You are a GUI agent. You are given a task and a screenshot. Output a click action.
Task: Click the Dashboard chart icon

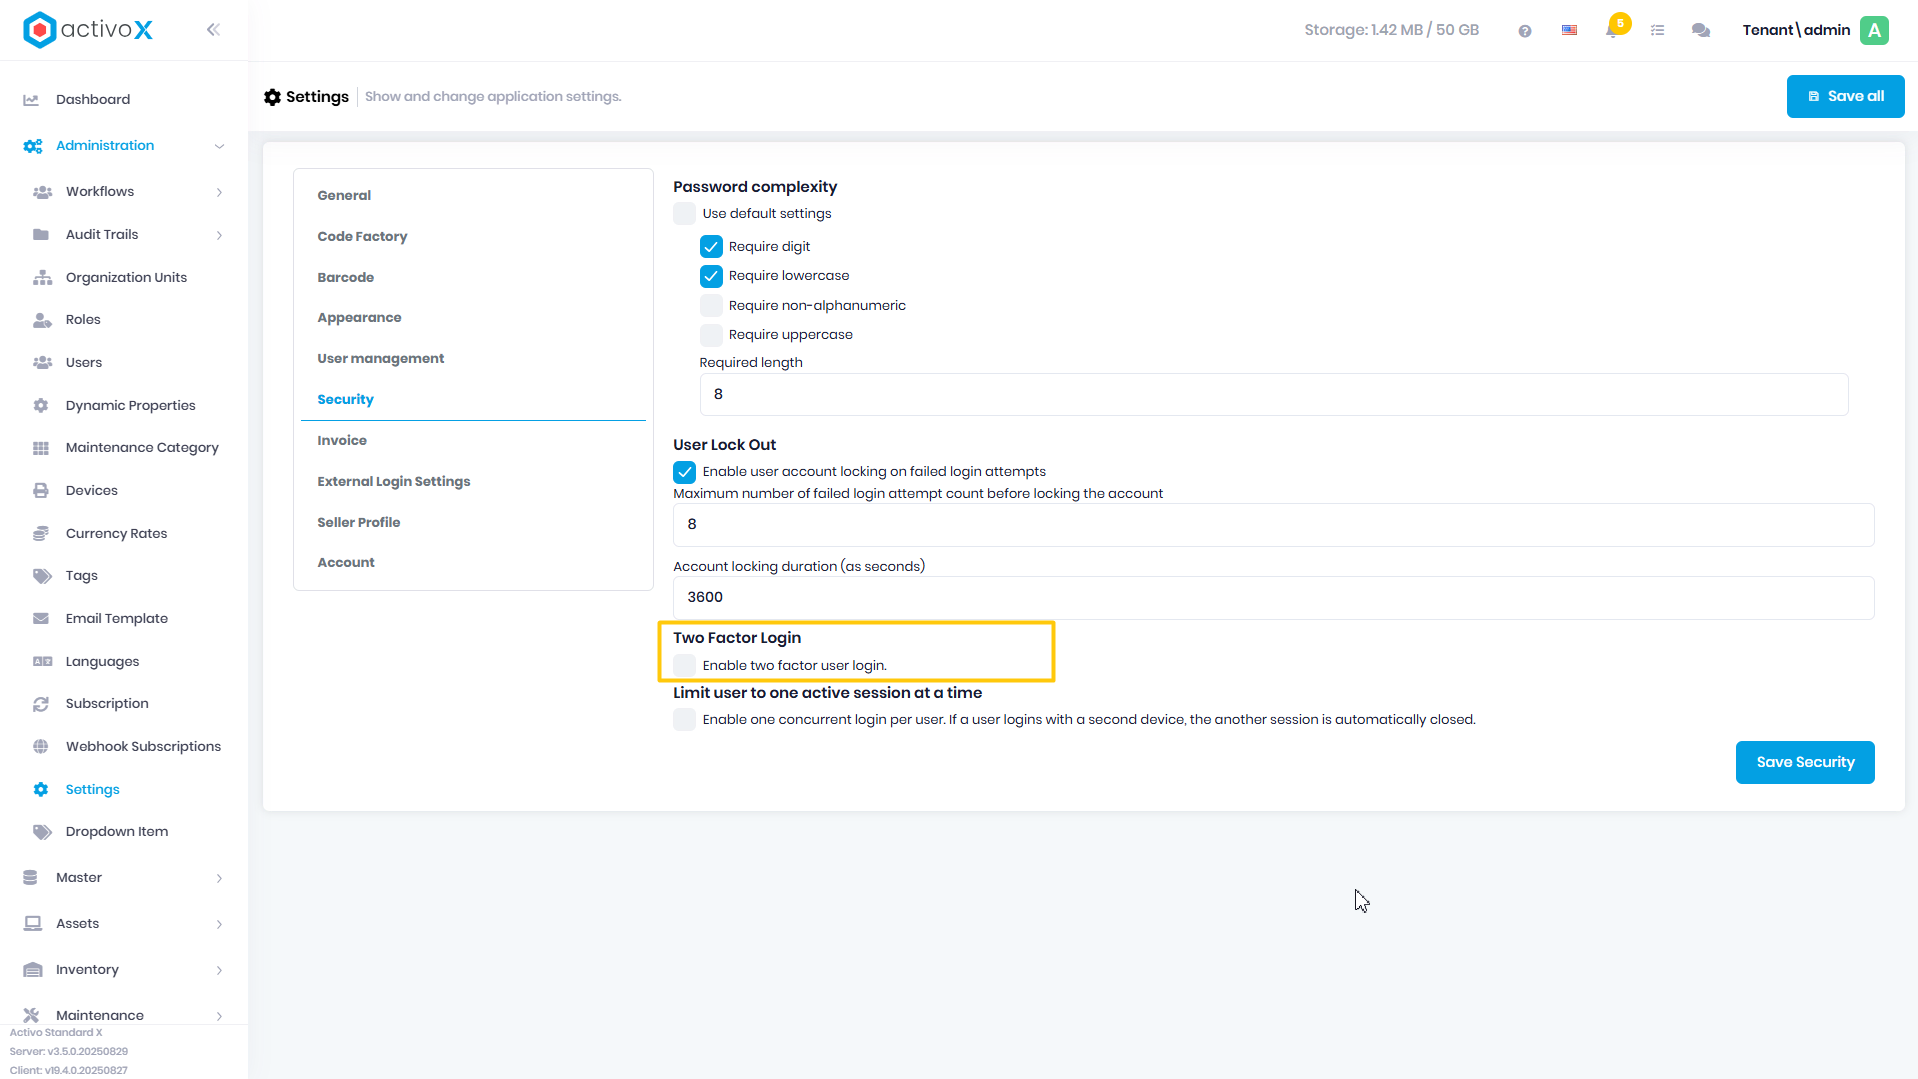click(31, 100)
